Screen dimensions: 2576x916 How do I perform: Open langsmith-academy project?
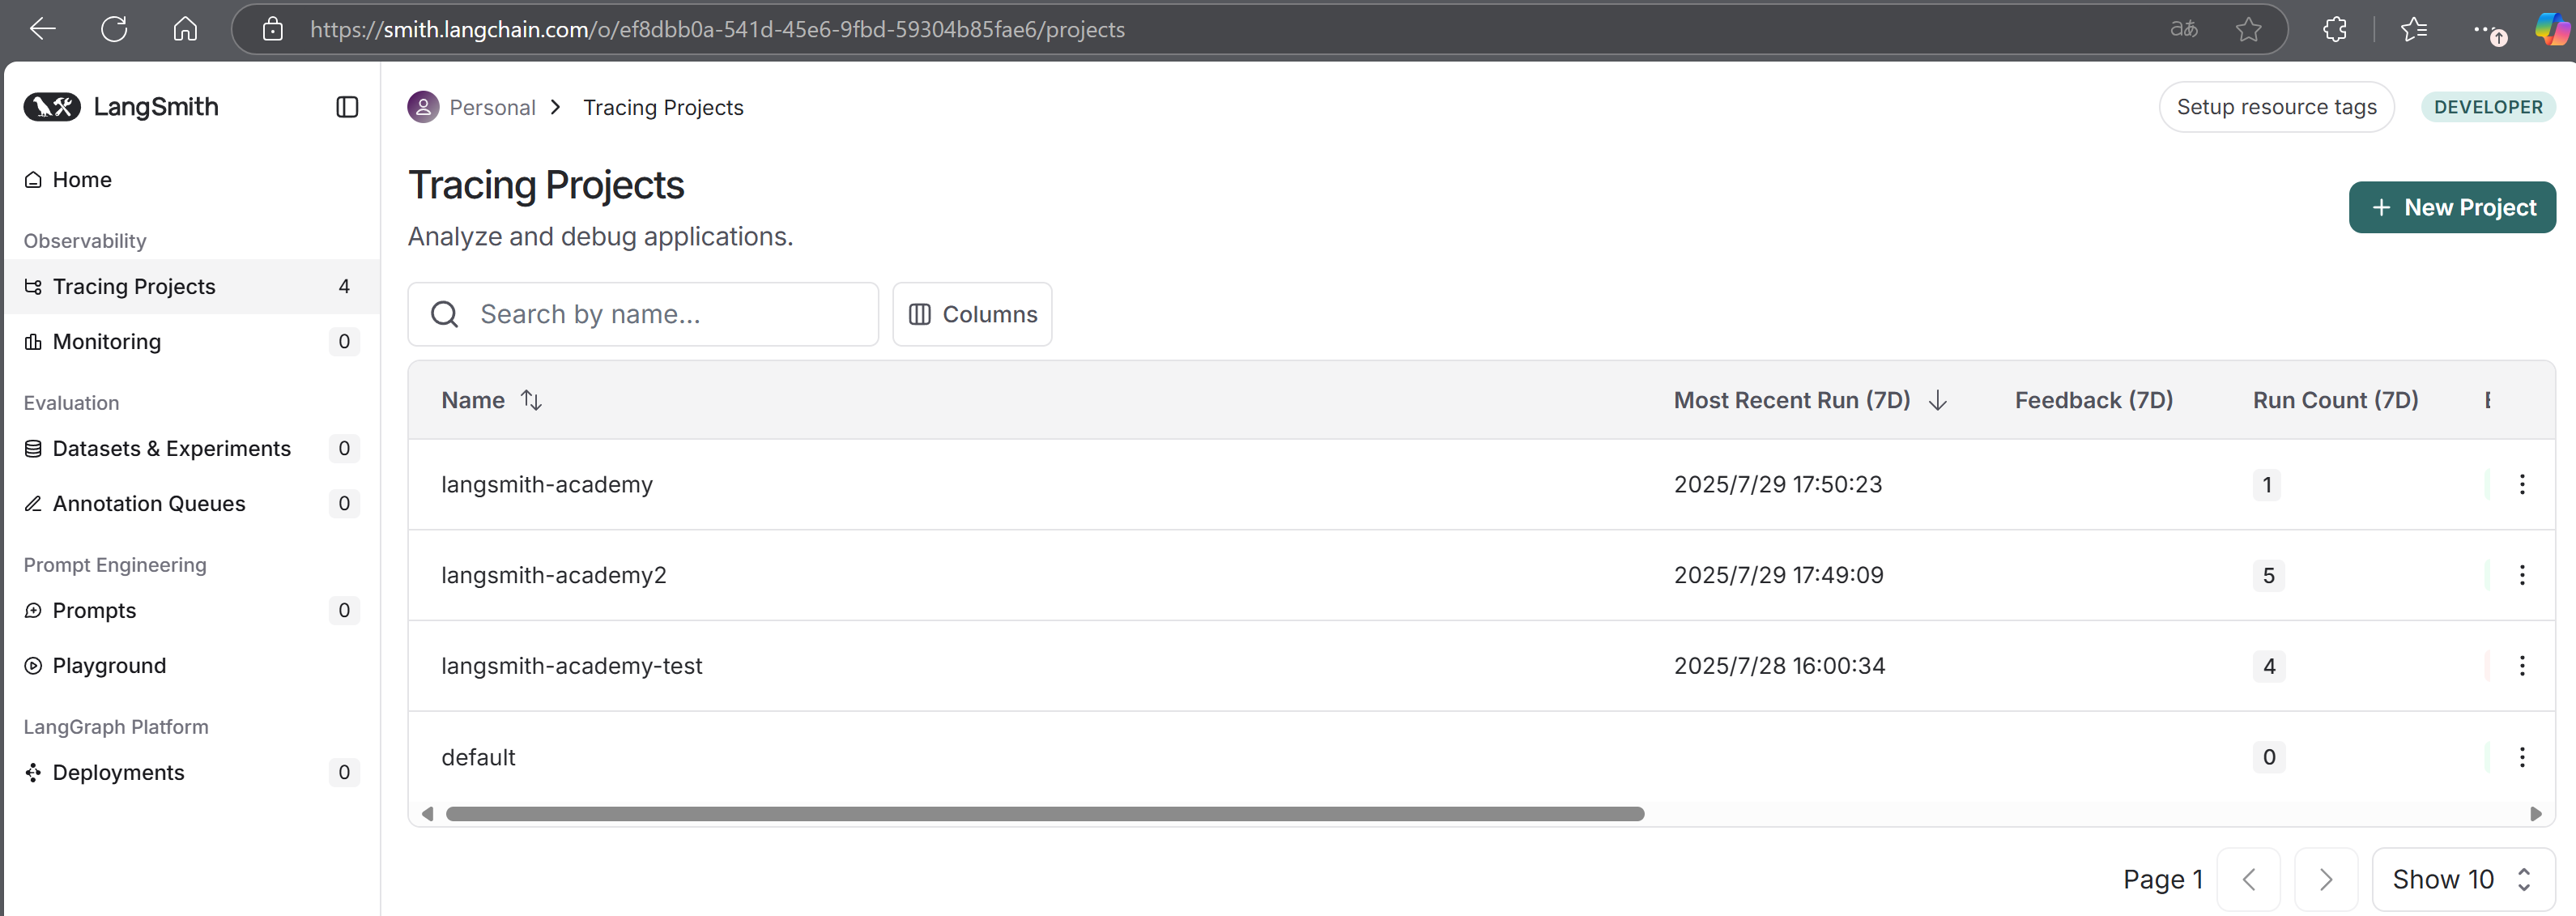[x=546, y=485]
